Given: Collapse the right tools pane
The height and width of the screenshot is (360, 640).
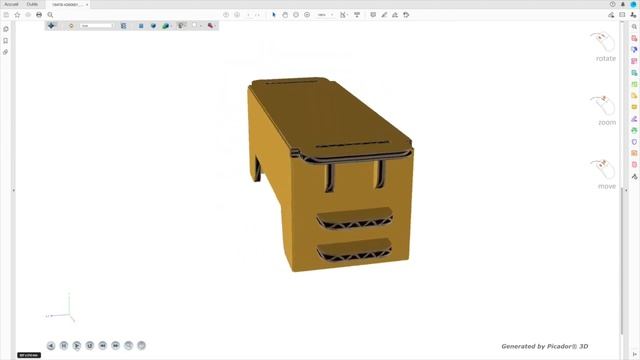Looking at the screenshot, I should pos(634,354).
